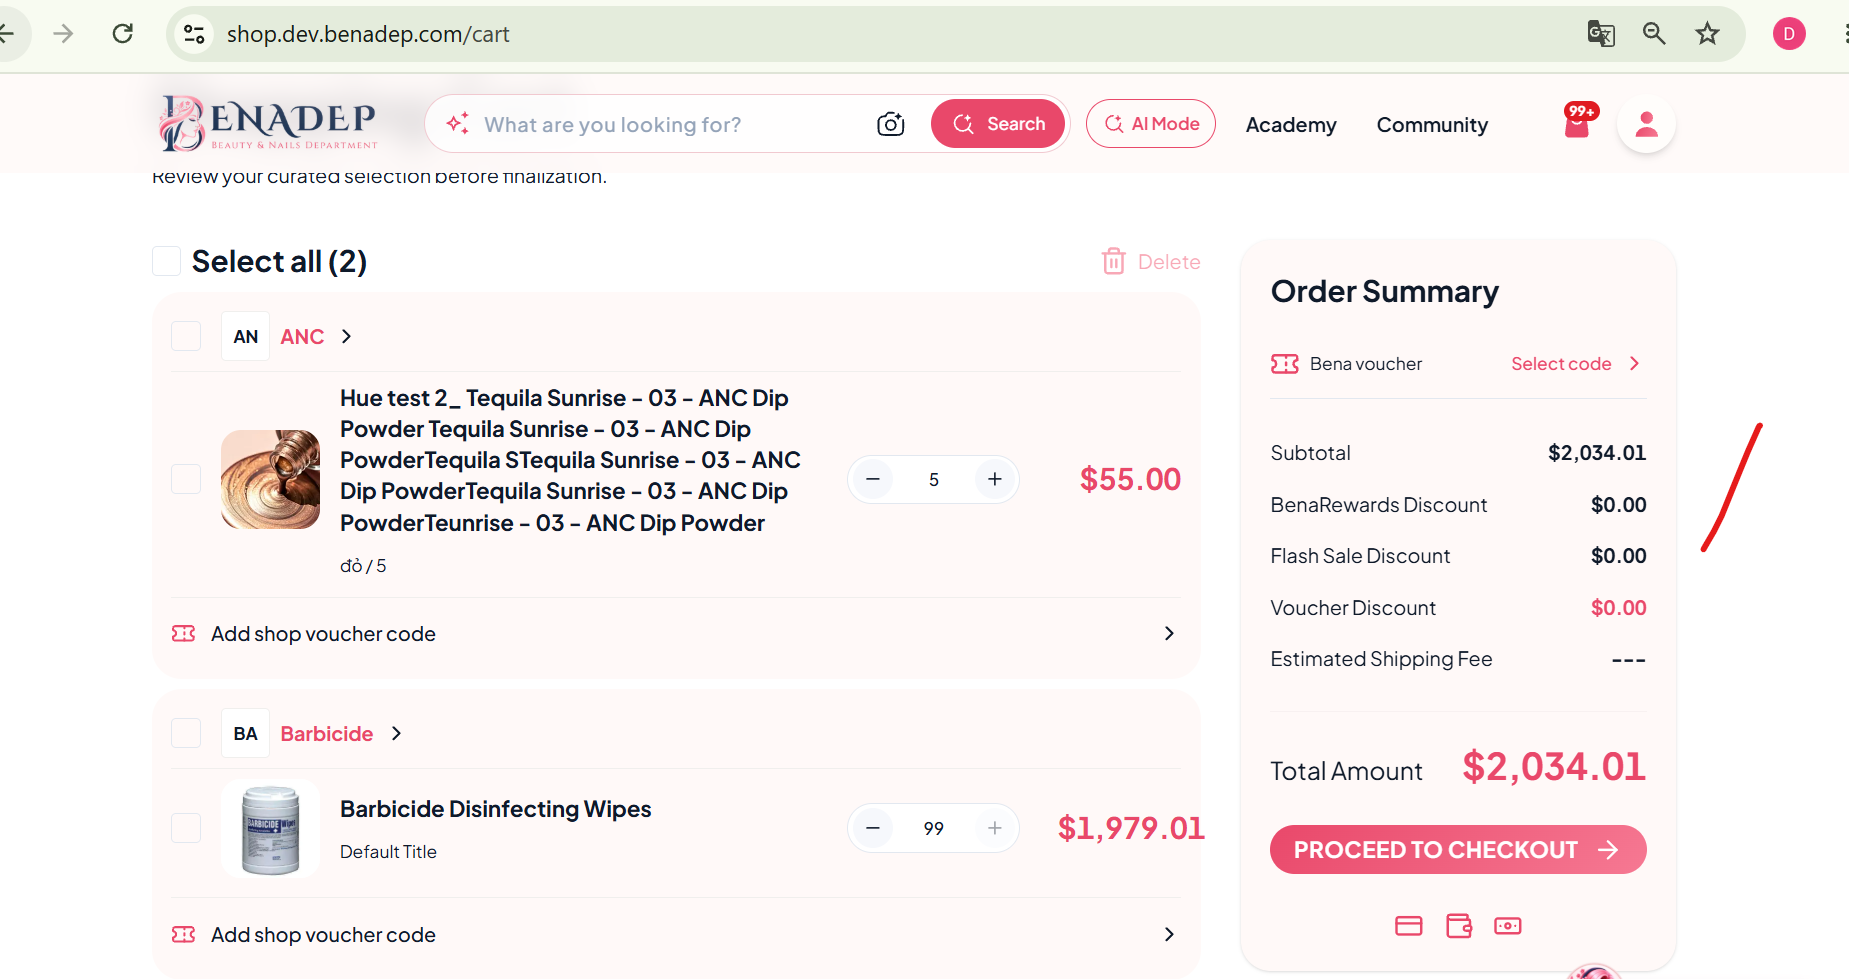Open the Barbicide shop link
This screenshot has width=1849, height=979.
[x=327, y=734]
